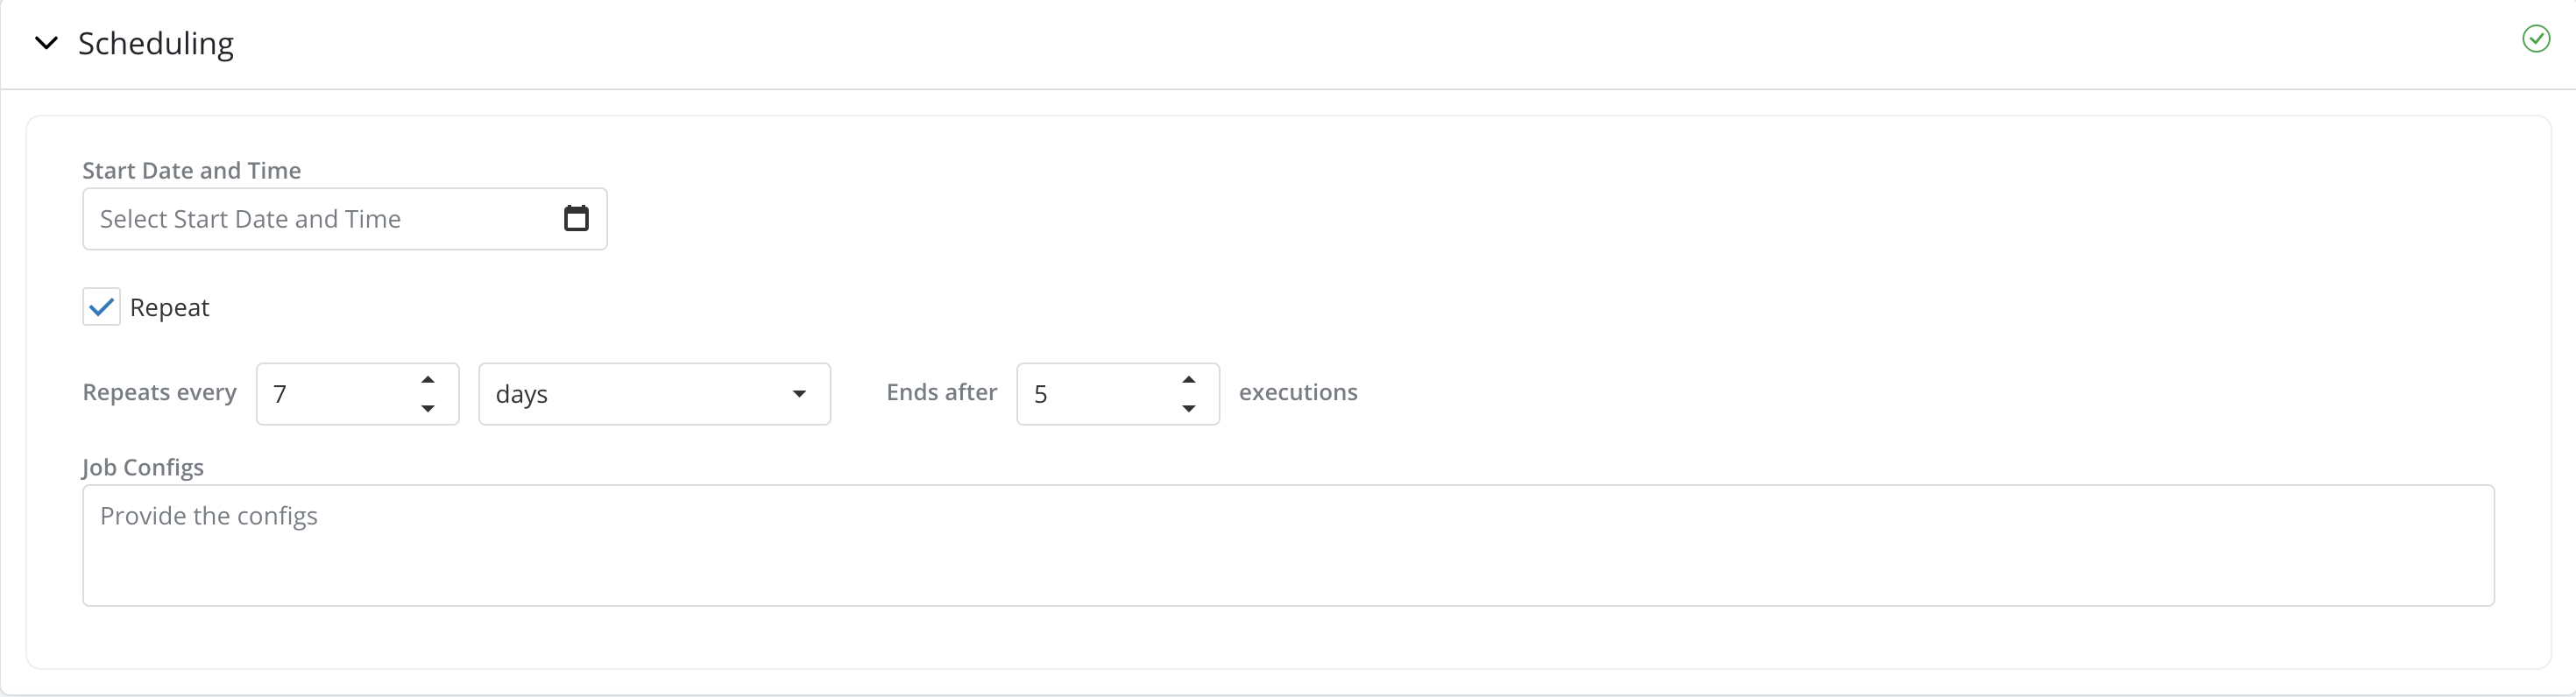This screenshot has height=697, width=2576.
Task: Focus the Select Start Date and Time field
Action: click(320, 219)
